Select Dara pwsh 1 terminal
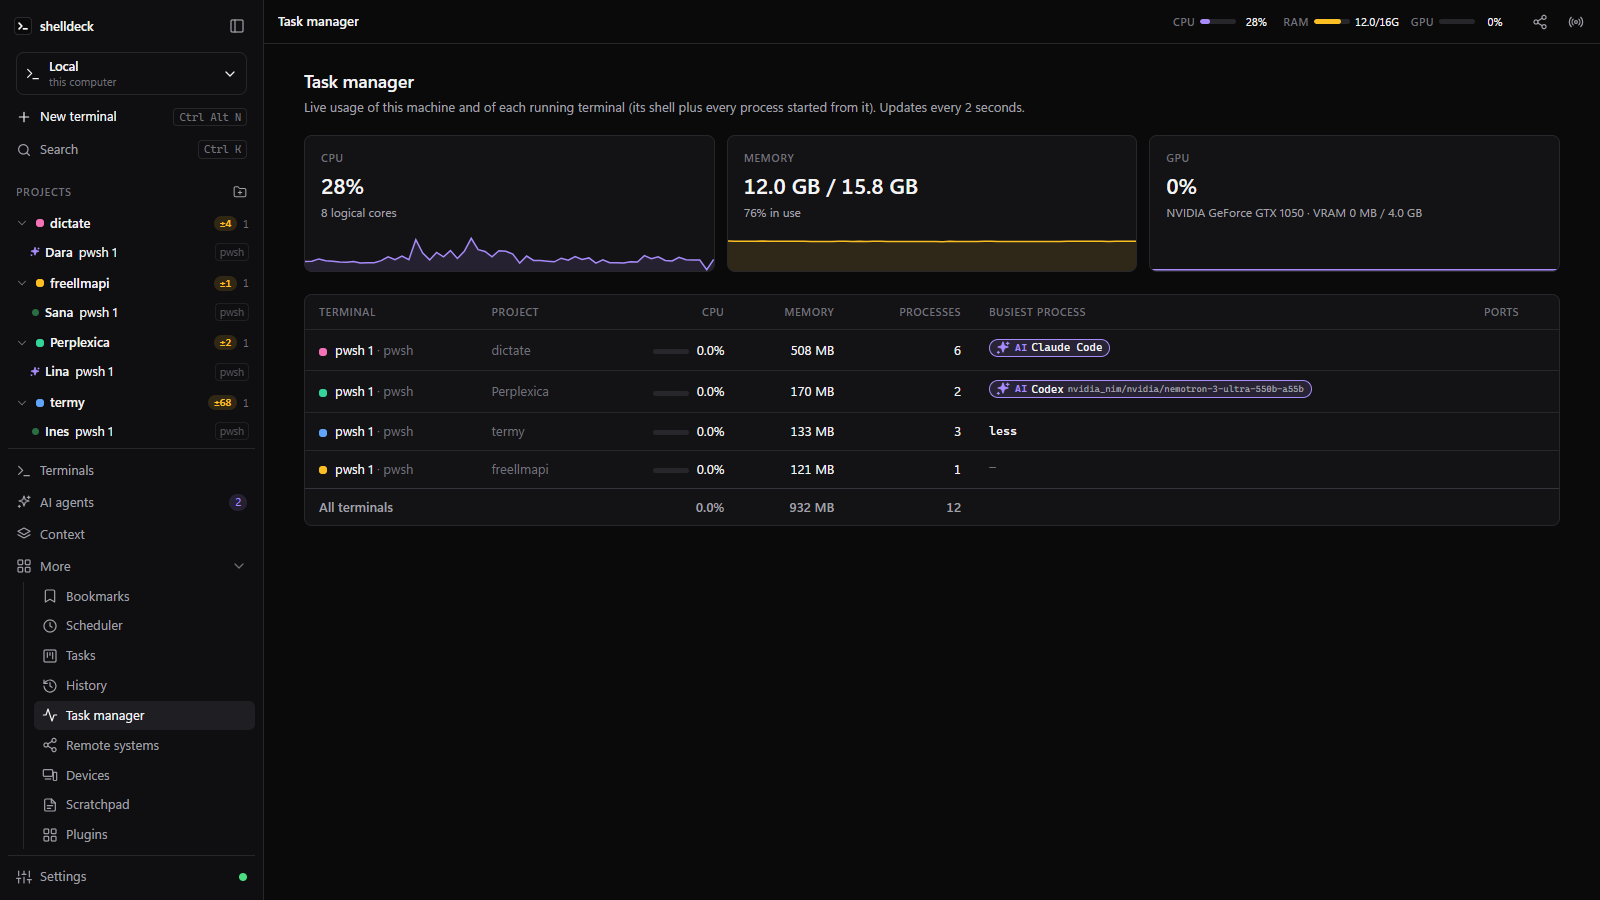 pos(139,253)
